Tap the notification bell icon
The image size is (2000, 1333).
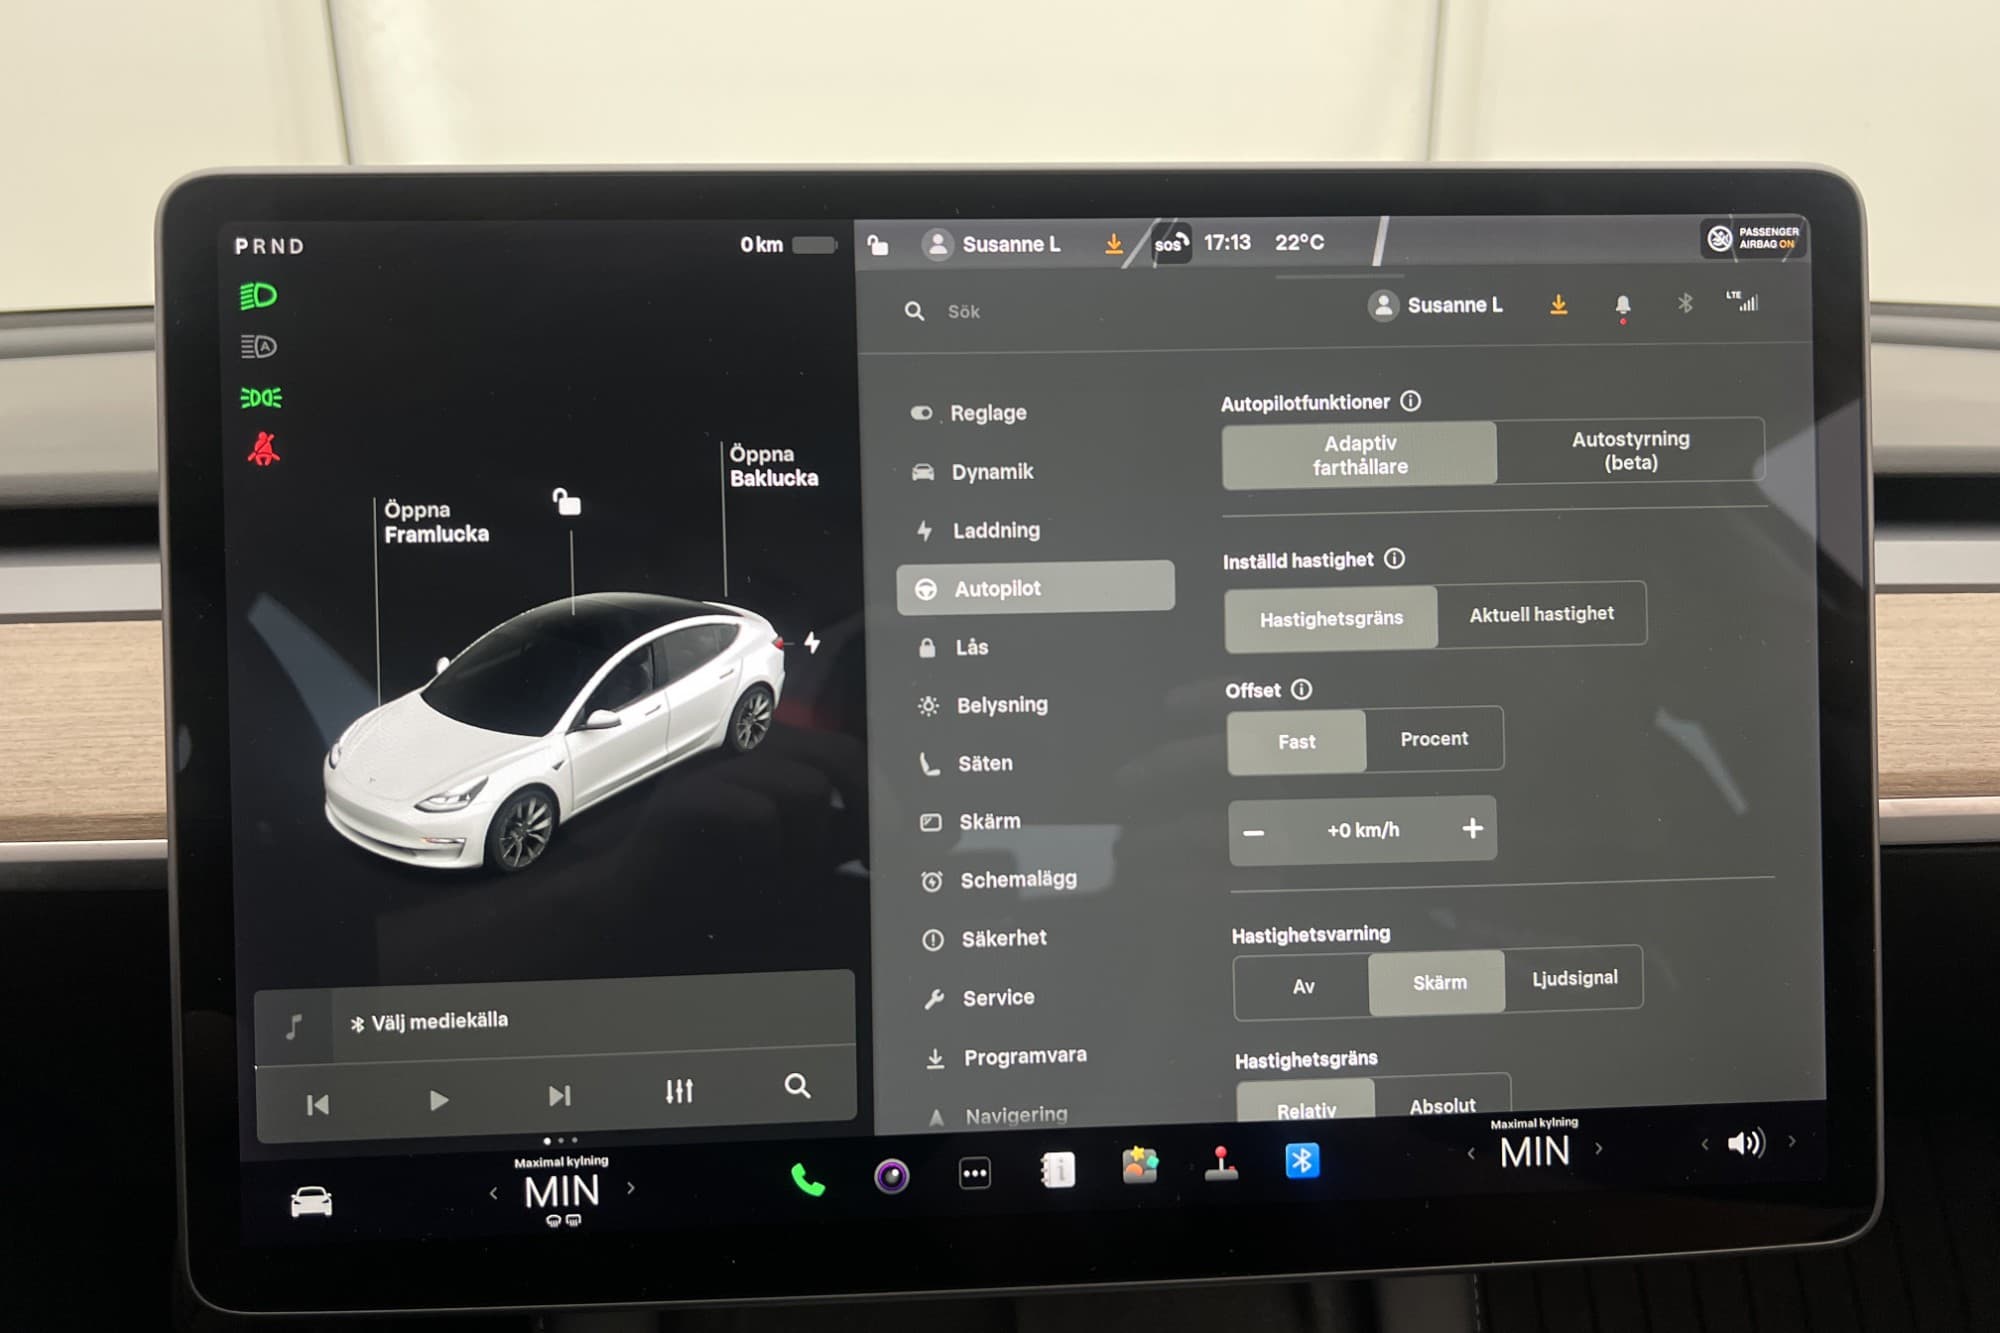click(x=1622, y=305)
